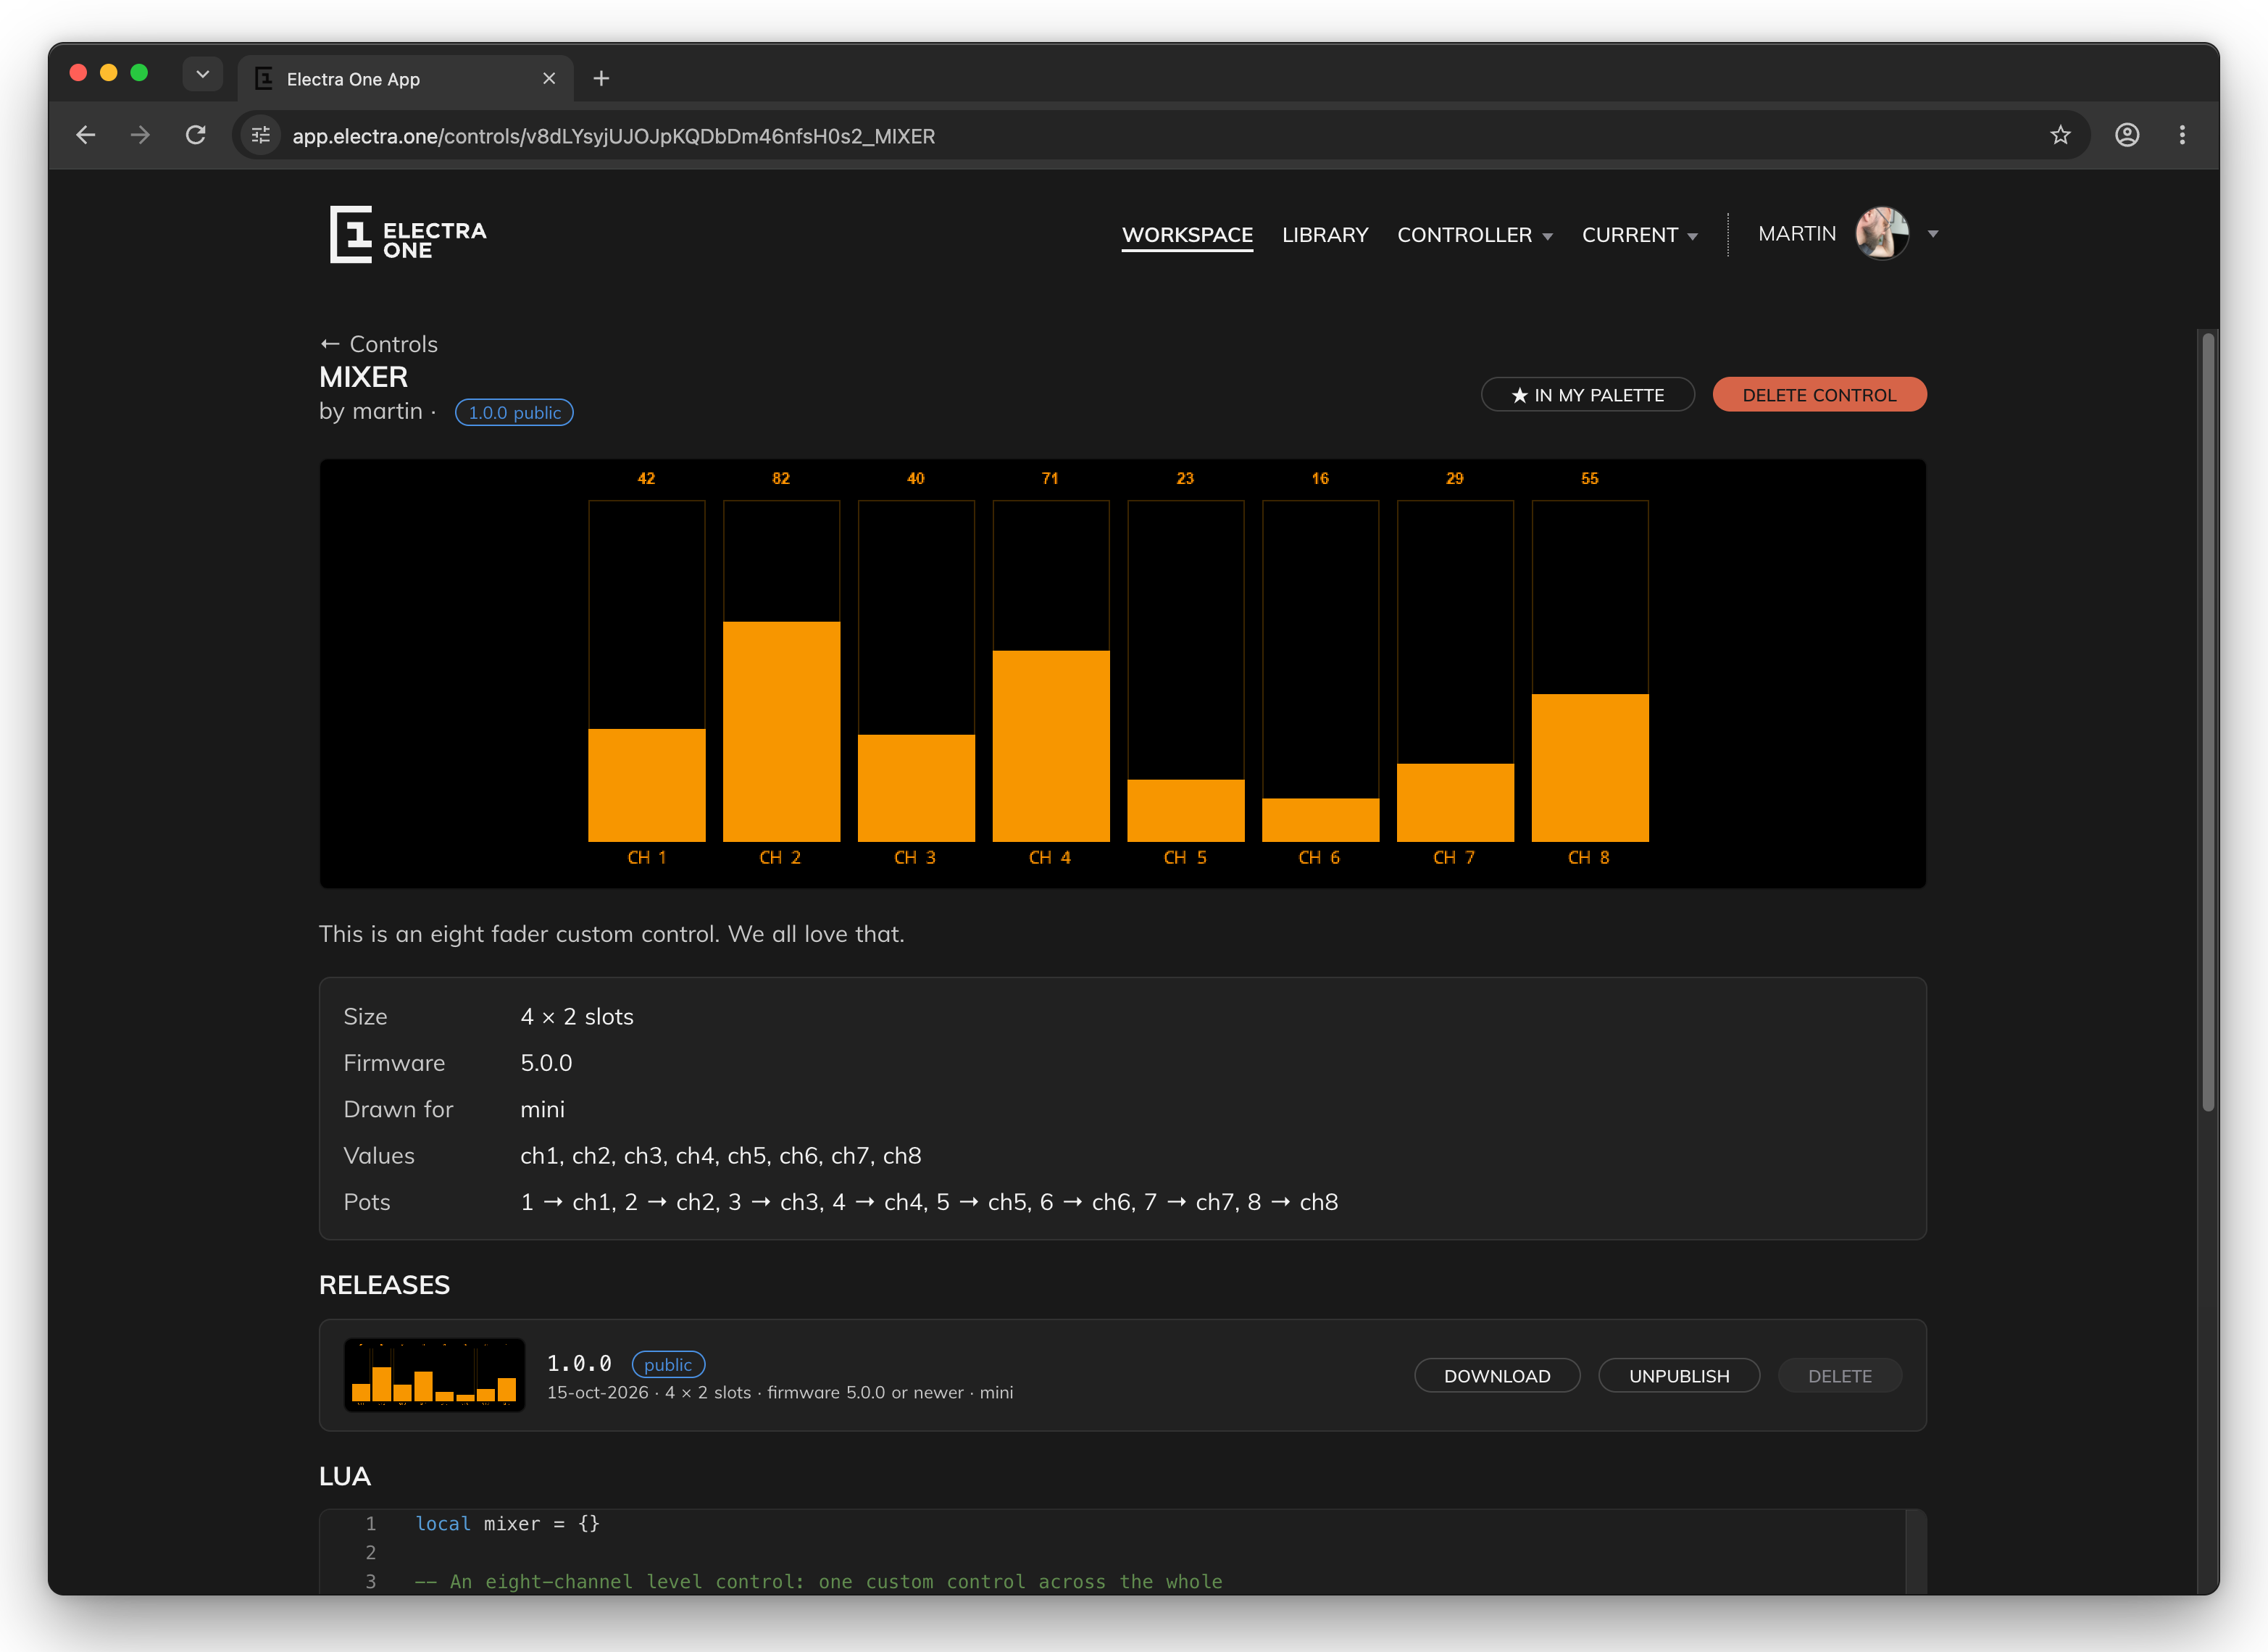The height and width of the screenshot is (1652, 2268).
Task: Bookmark this page with the star icon
Action: [2060, 135]
